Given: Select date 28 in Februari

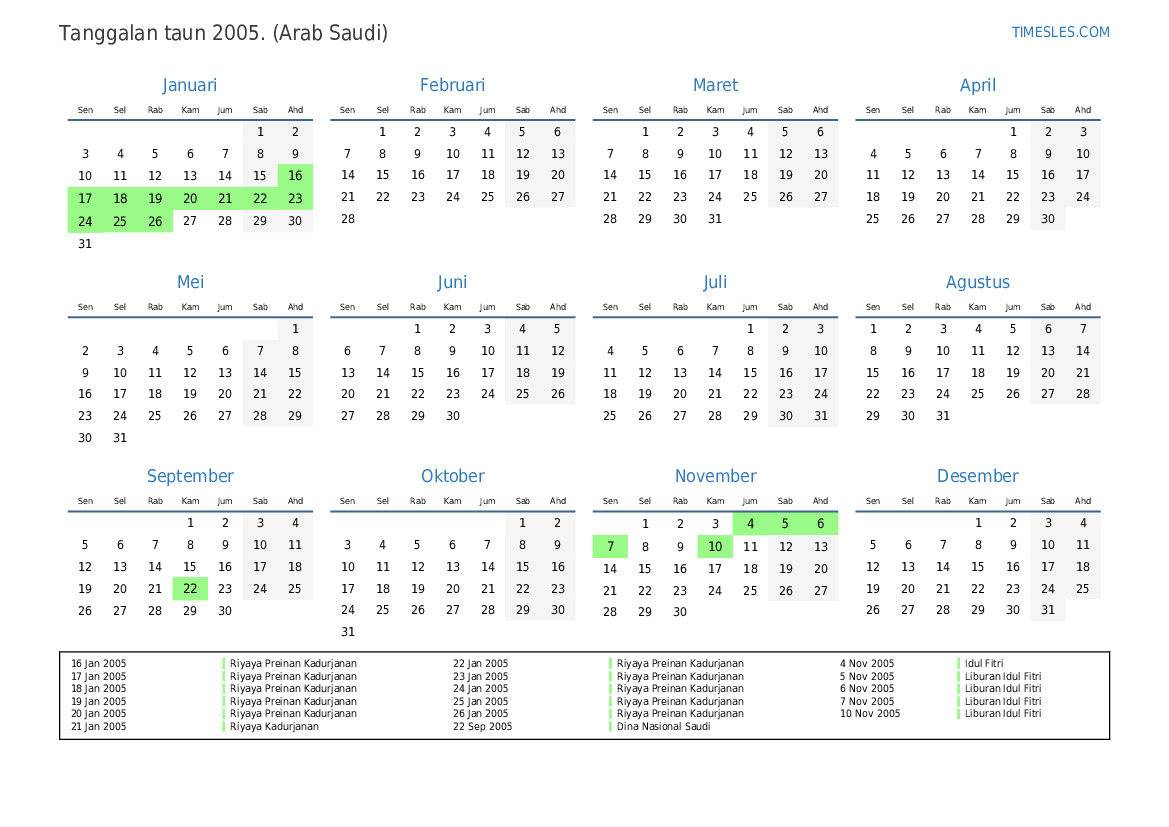Looking at the screenshot, I should 347,220.
